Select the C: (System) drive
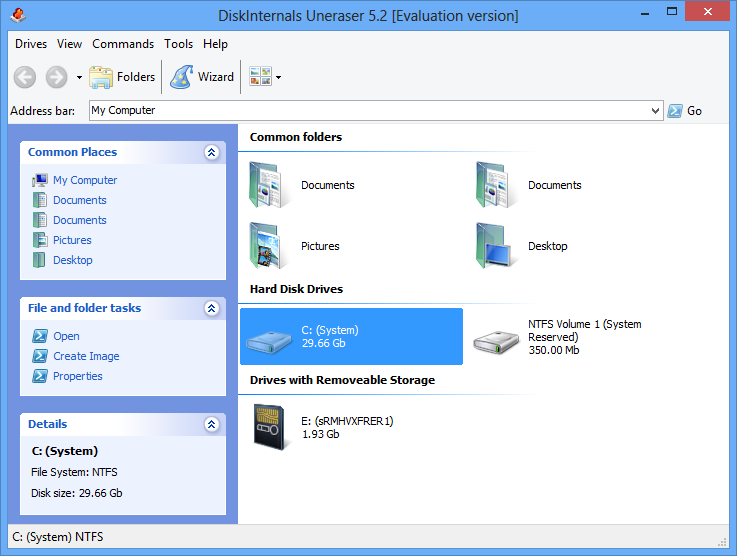Screen dimensions: 737x556 point(351,337)
